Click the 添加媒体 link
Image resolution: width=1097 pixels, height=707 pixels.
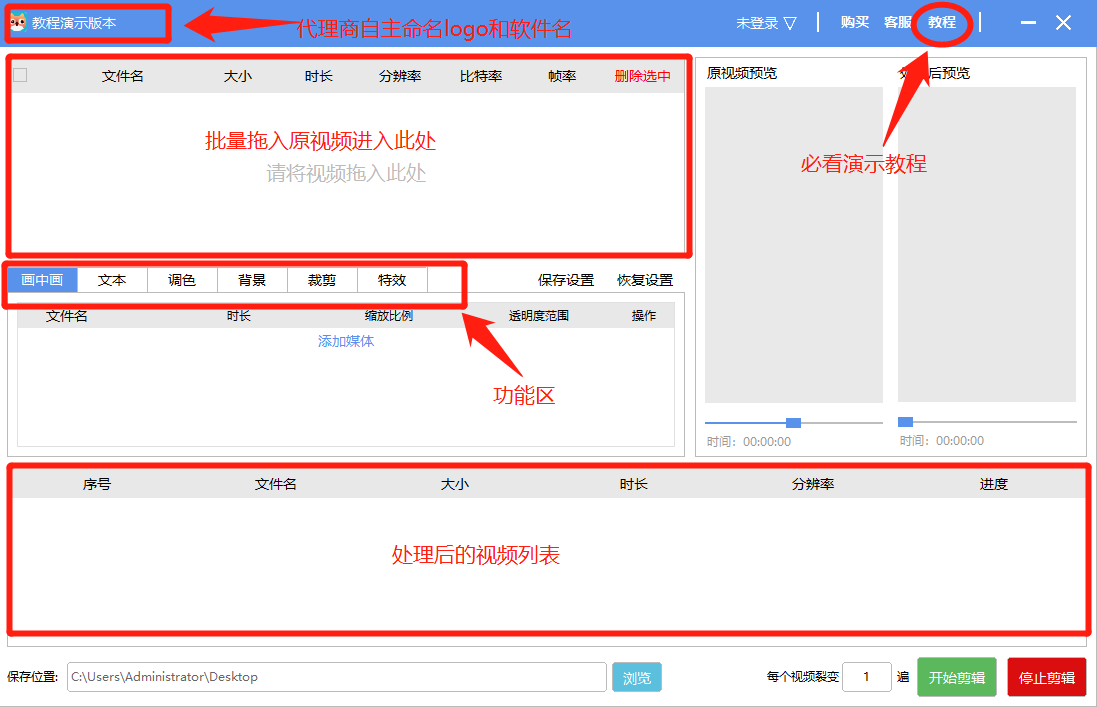tap(346, 341)
